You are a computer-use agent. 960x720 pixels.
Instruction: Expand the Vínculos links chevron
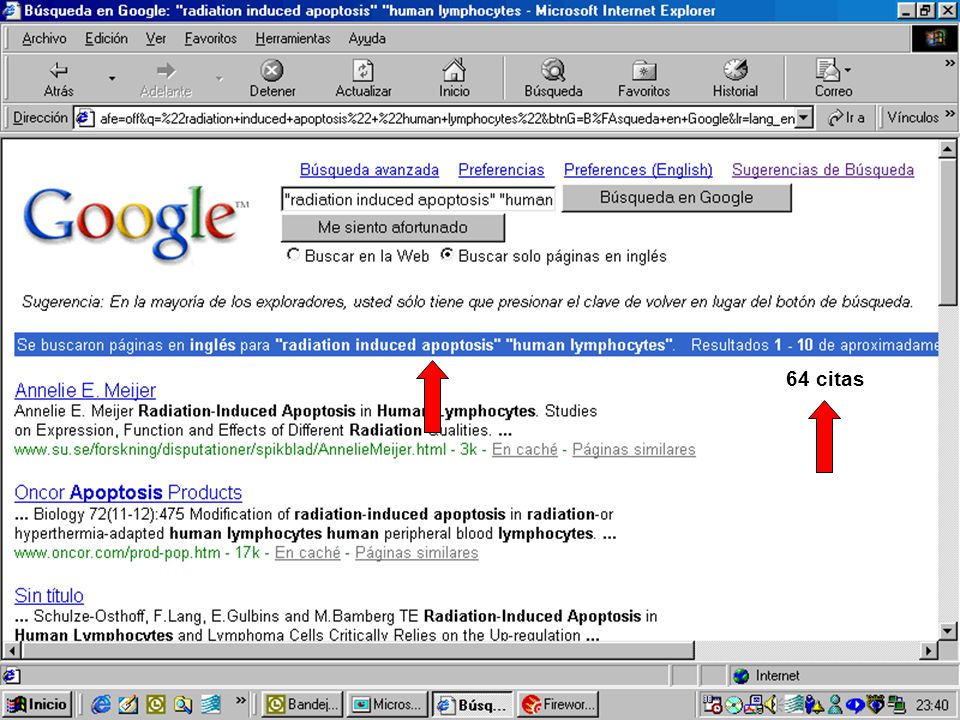tap(950, 113)
